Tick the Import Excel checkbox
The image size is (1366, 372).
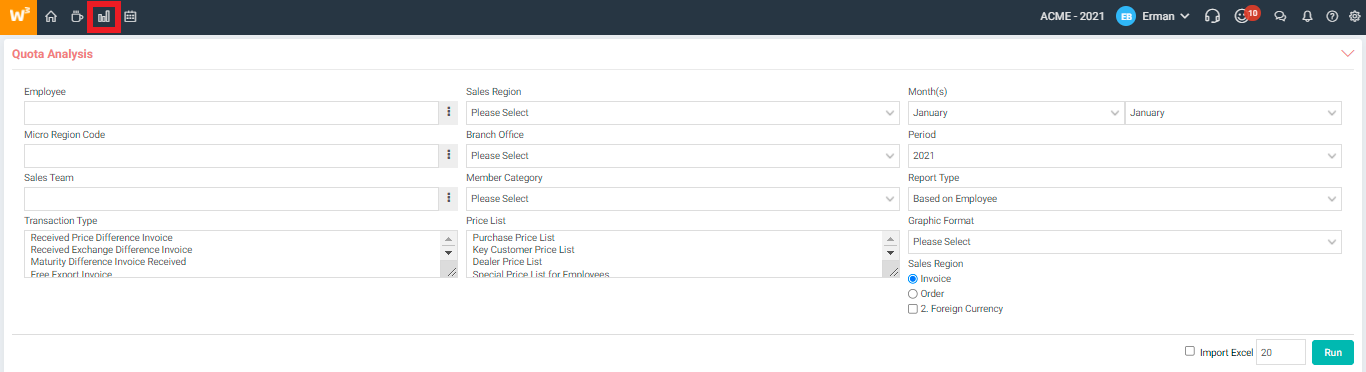coord(1189,351)
